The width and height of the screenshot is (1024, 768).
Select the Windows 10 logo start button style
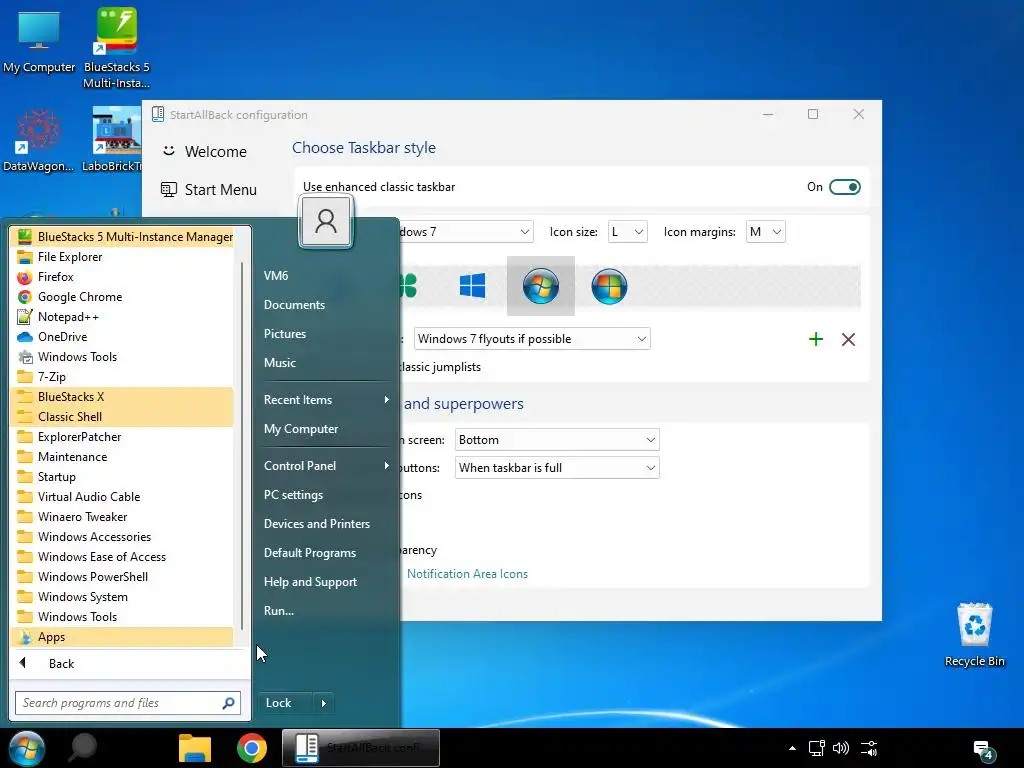point(472,286)
